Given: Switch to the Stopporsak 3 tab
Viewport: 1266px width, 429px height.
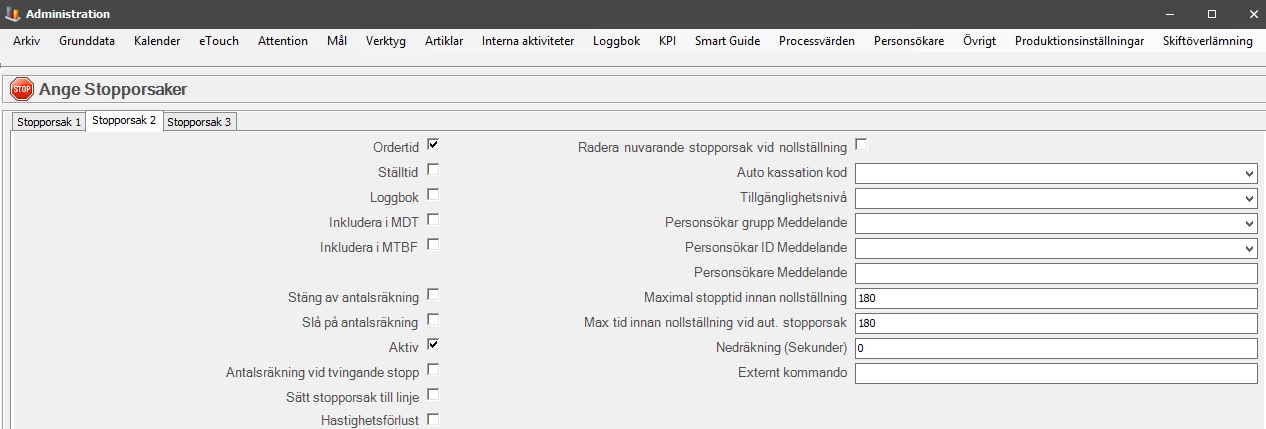Looking at the screenshot, I should [199, 122].
